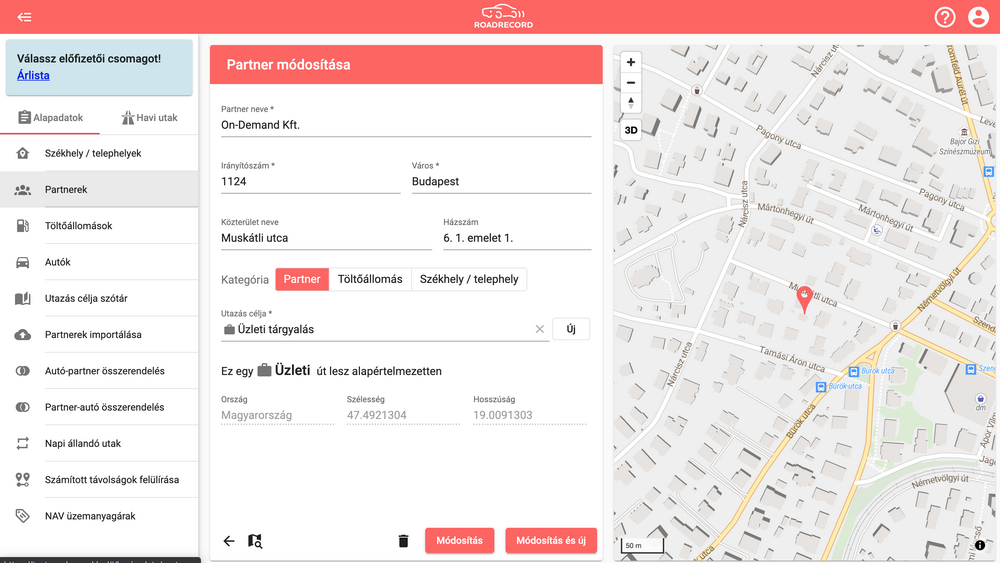Viewport: 1000px width, 563px height.
Task: Switch to Havi utak tab
Action: pyautogui.click(x=149, y=118)
